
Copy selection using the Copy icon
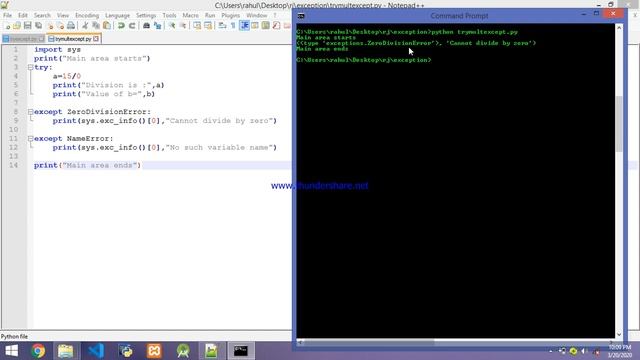[x=96, y=26]
